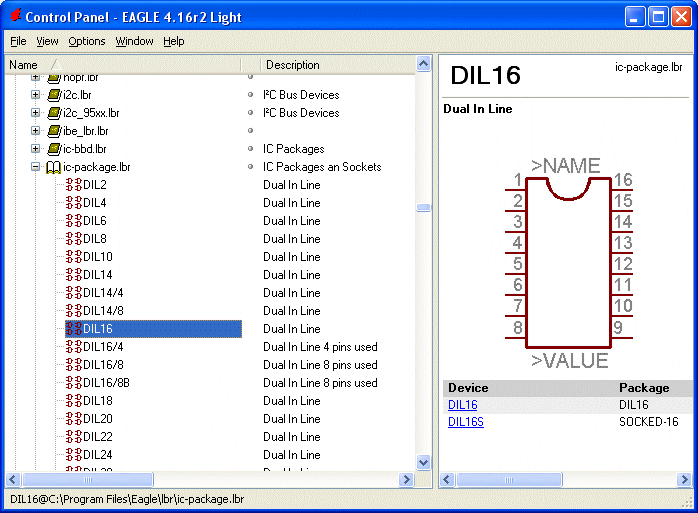The width and height of the screenshot is (698, 513).
Task: Expand the ibe_lbr.lbr library
Action: point(35,130)
